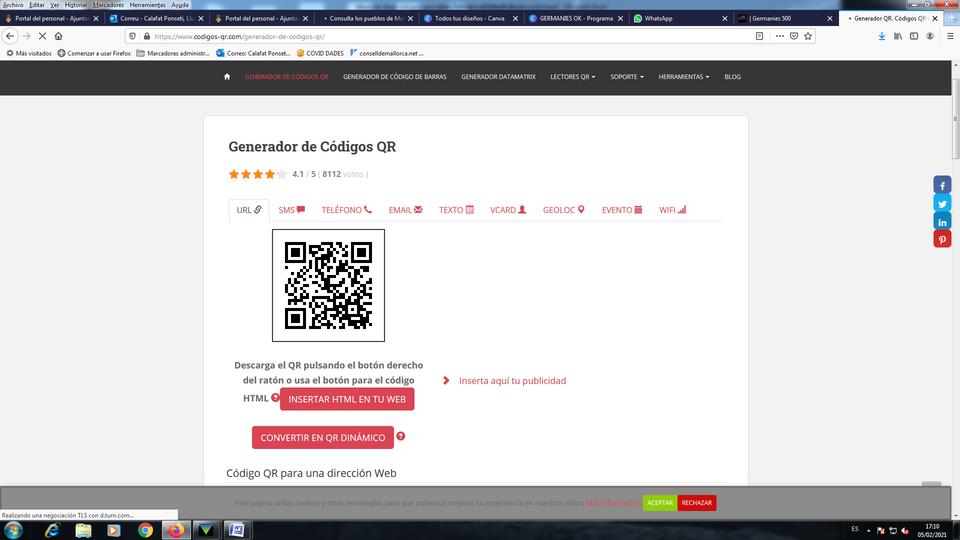Open Firefox Marcadores menu

(108, 4)
